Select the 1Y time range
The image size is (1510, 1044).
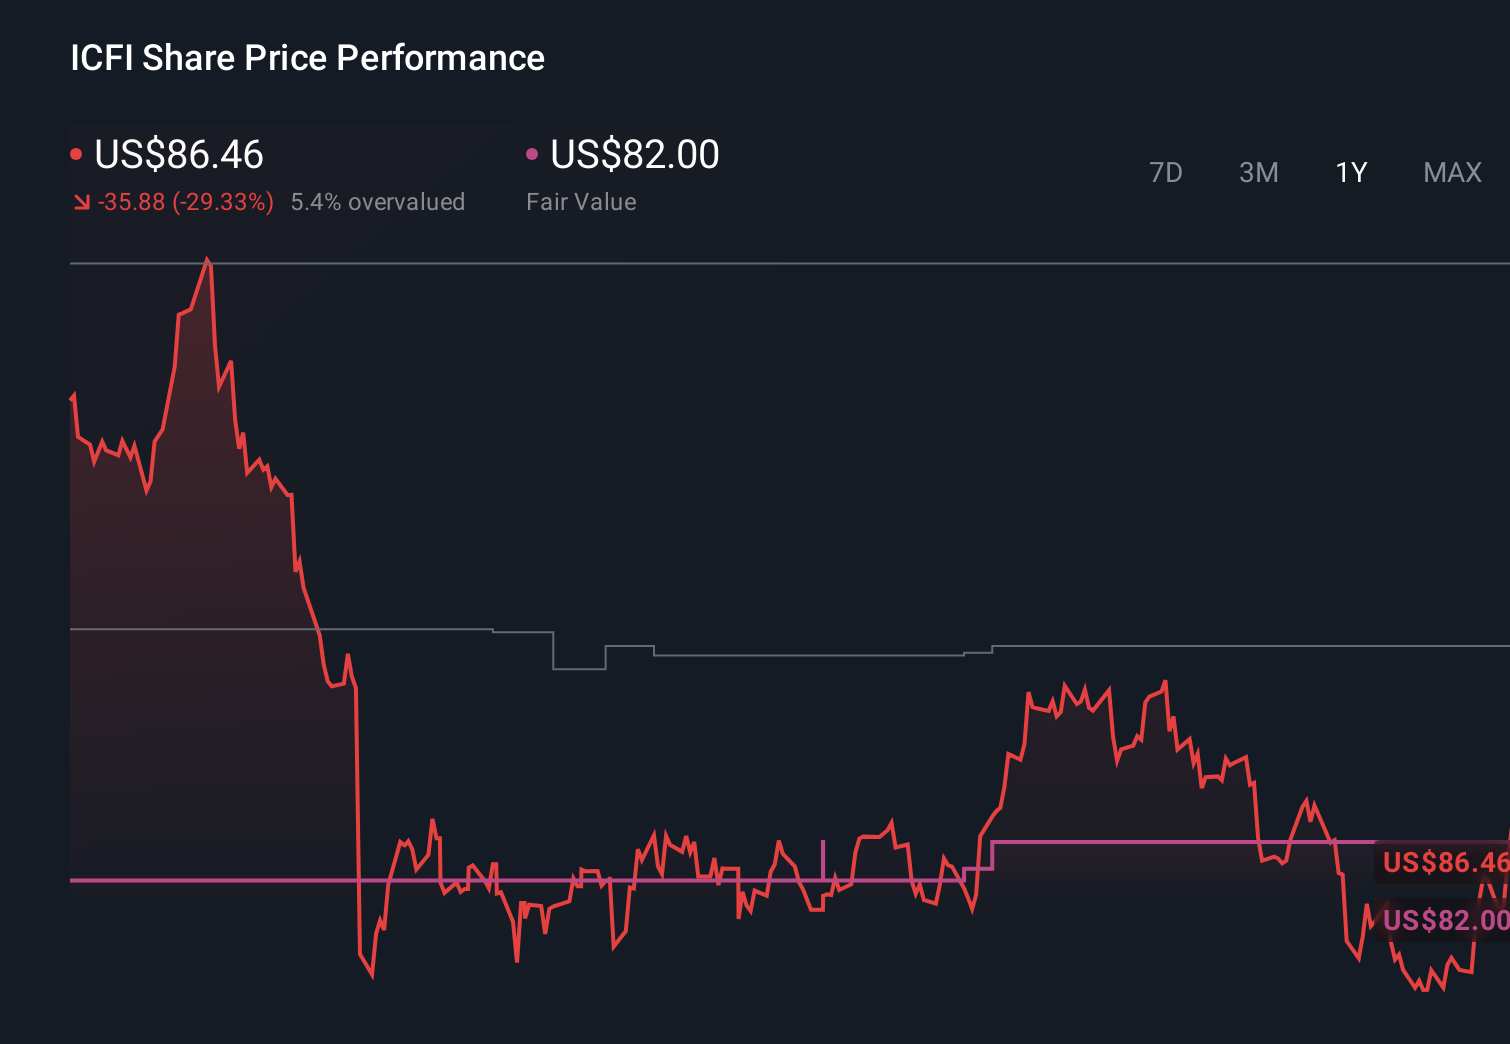(1350, 172)
